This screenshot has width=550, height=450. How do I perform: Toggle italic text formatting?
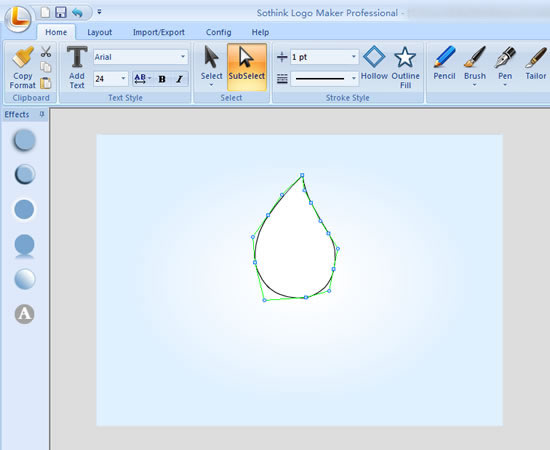179,79
